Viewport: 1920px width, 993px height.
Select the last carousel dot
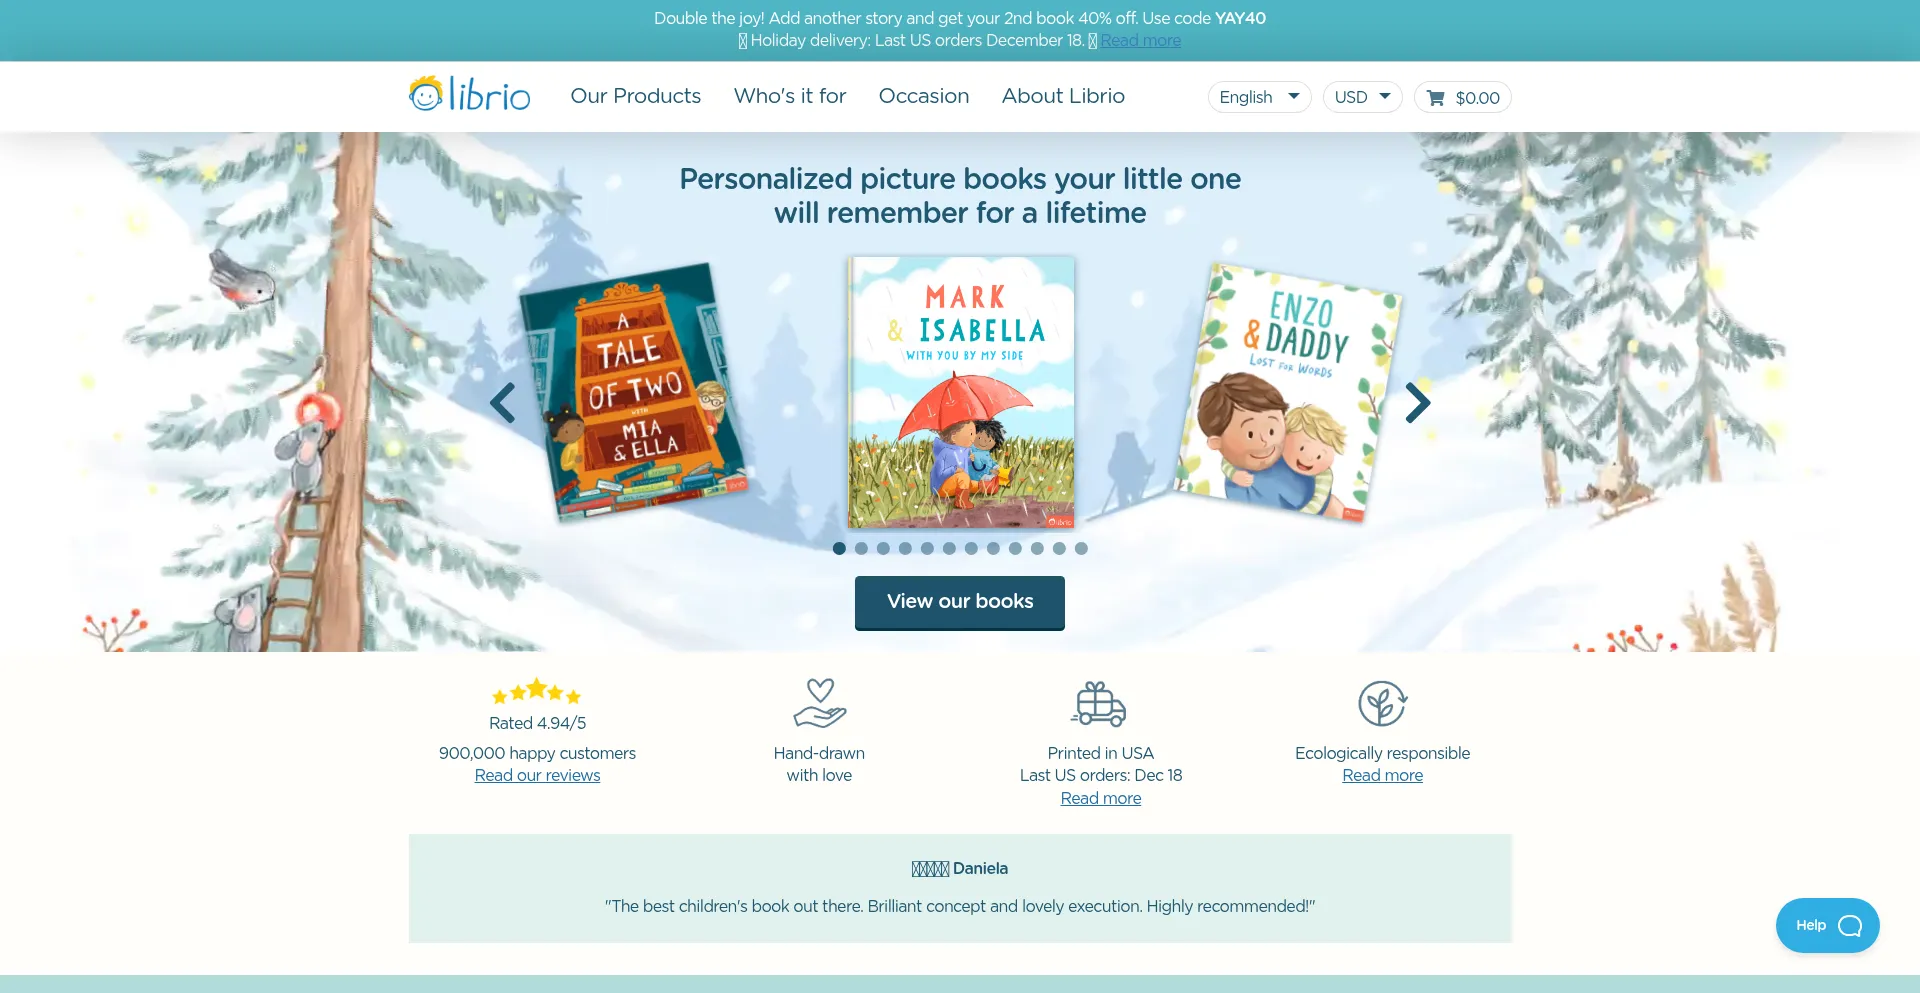(1081, 548)
